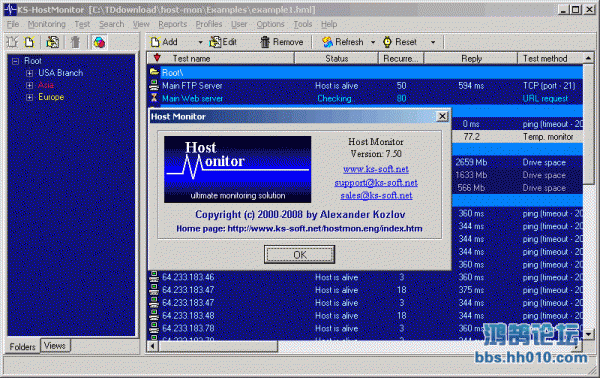600x378 pixels.
Task: Click the sales@ks-soft.net email link
Action: pyautogui.click(x=376, y=196)
